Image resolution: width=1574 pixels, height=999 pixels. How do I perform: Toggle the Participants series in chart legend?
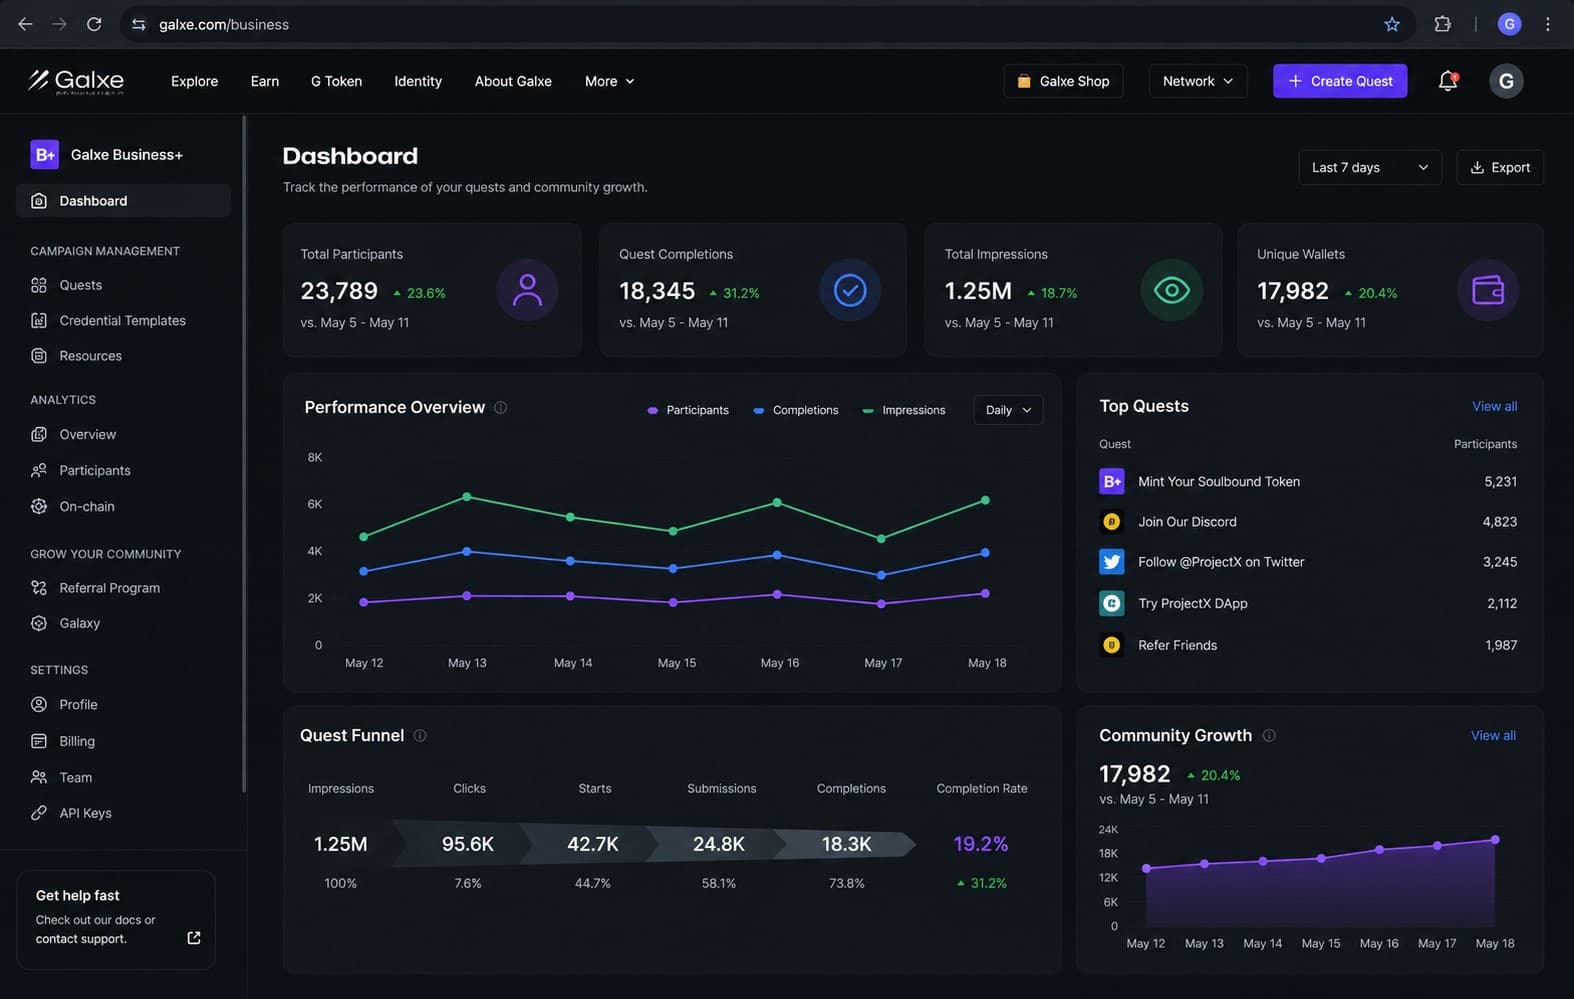(688, 410)
